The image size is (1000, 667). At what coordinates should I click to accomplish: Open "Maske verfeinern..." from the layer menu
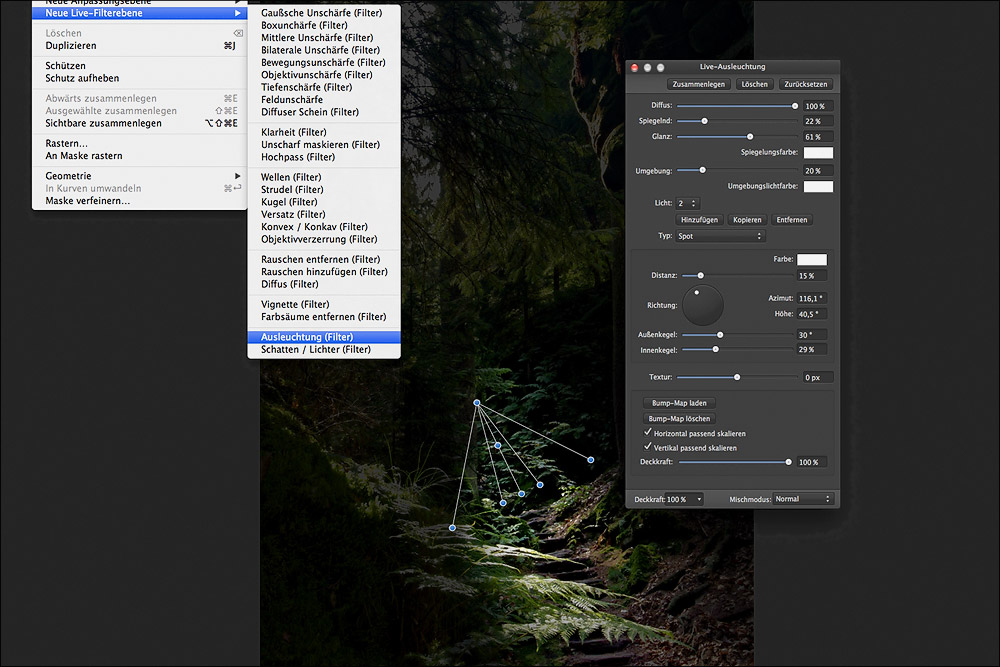86,200
